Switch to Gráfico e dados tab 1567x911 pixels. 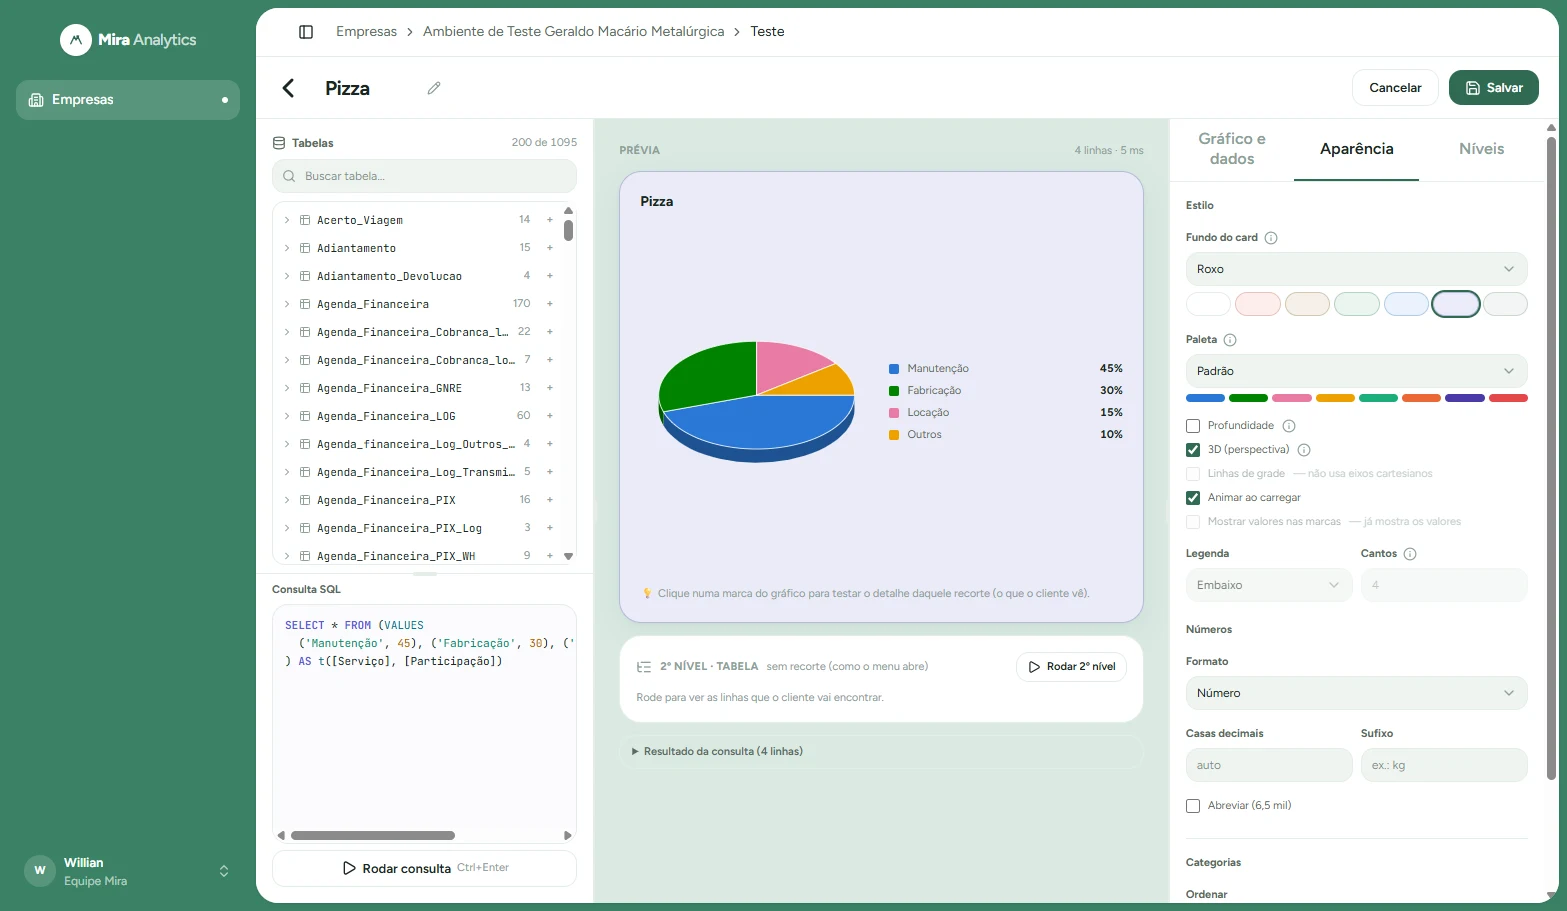(1232, 149)
